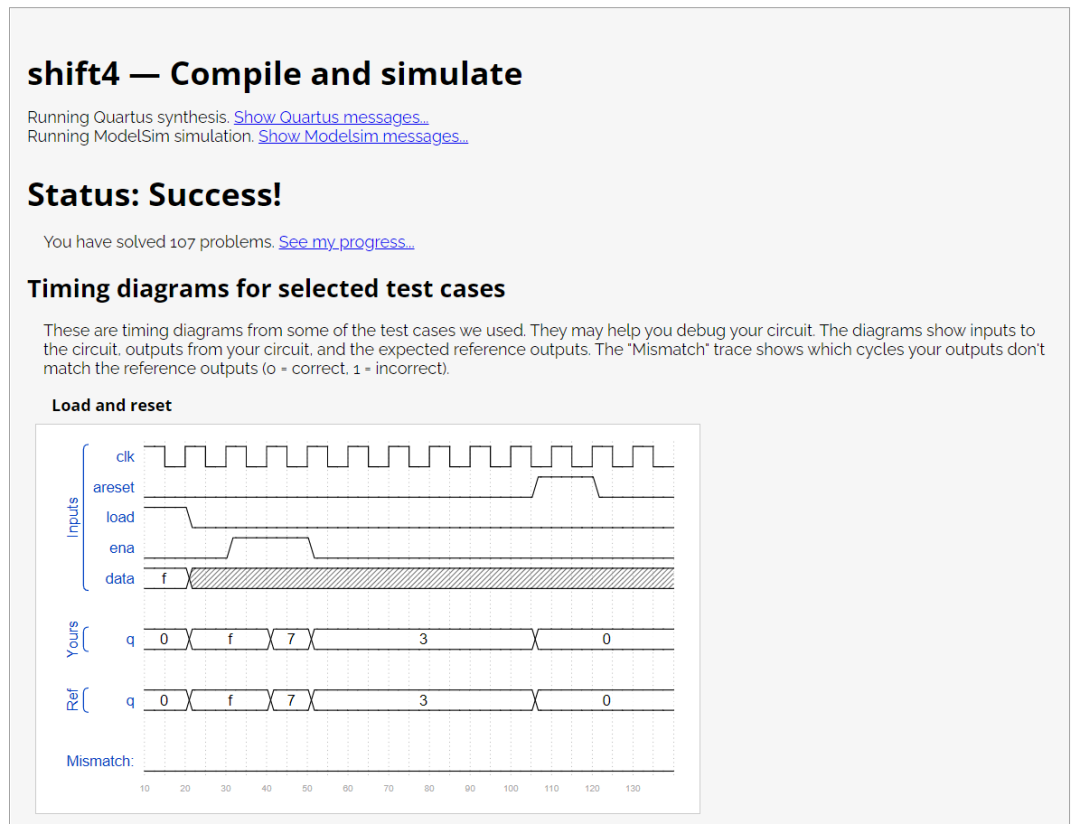Click the load signal label
This screenshot has width=1080, height=824.
click(120, 517)
